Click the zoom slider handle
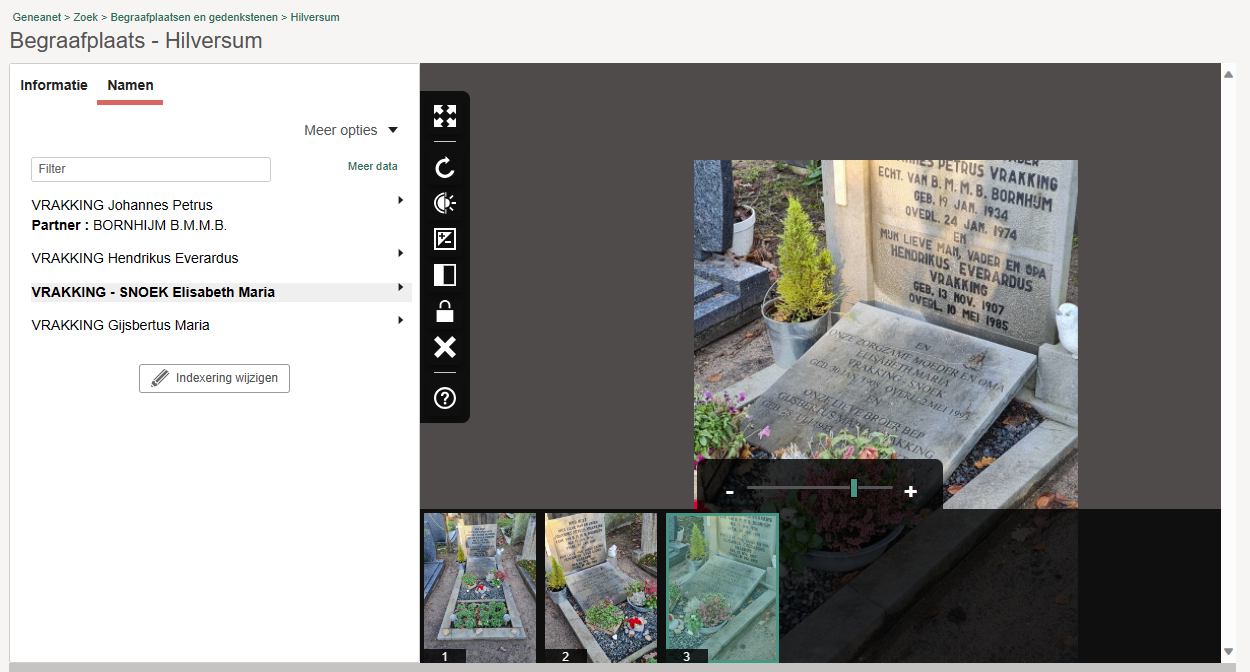Image resolution: width=1250 pixels, height=672 pixels. [x=854, y=488]
